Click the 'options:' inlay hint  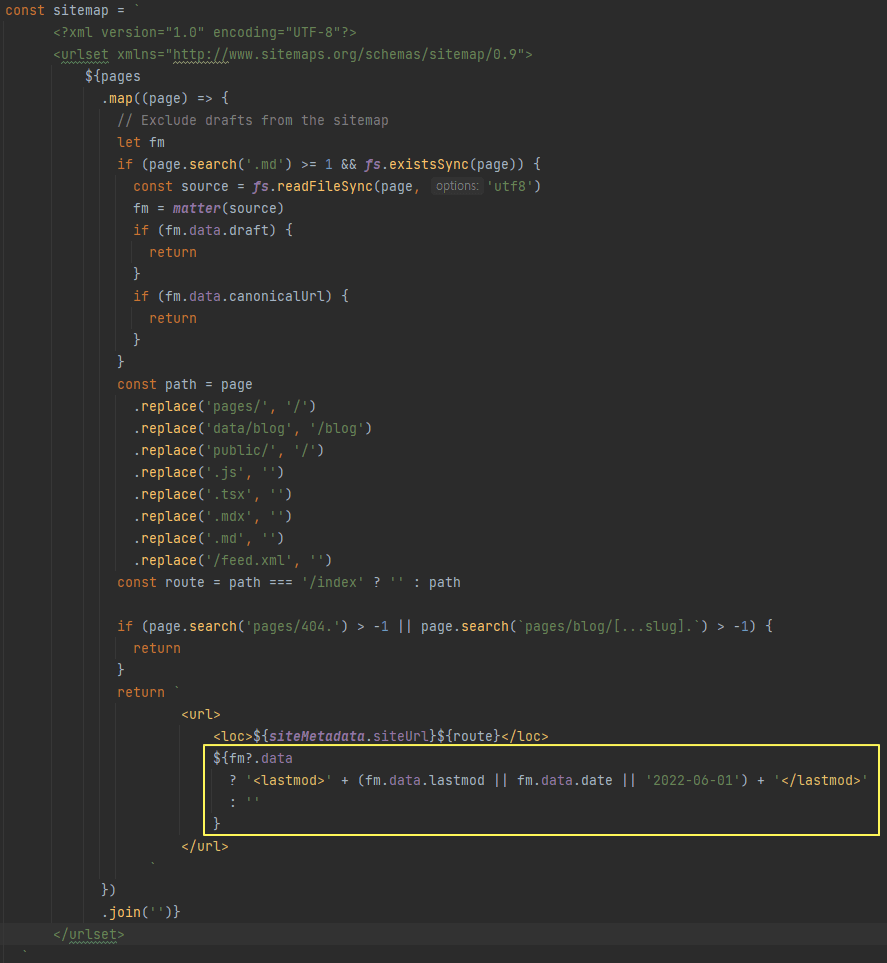pos(457,185)
